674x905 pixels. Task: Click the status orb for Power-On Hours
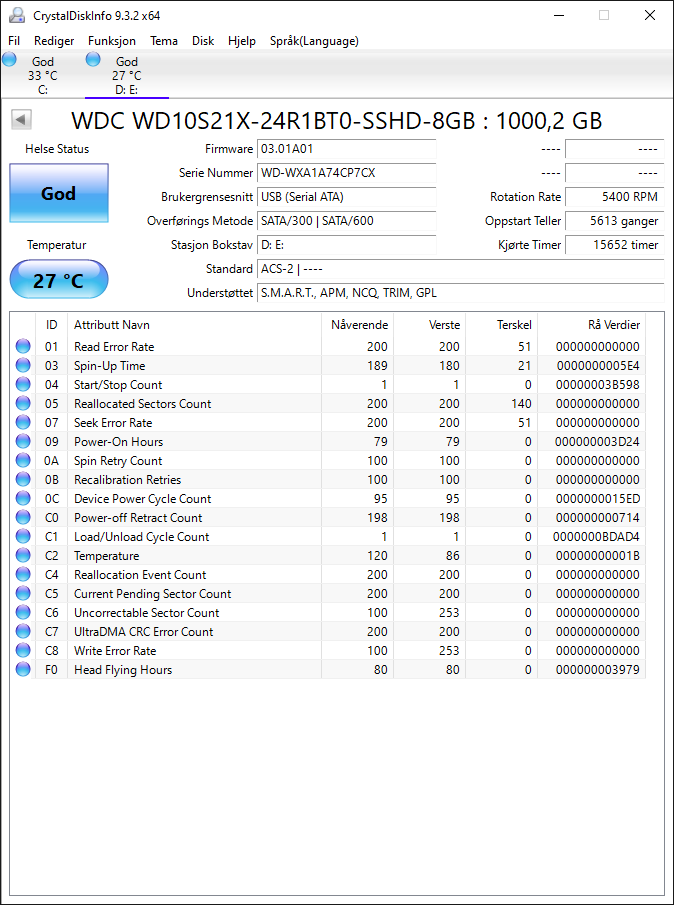click(23, 442)
